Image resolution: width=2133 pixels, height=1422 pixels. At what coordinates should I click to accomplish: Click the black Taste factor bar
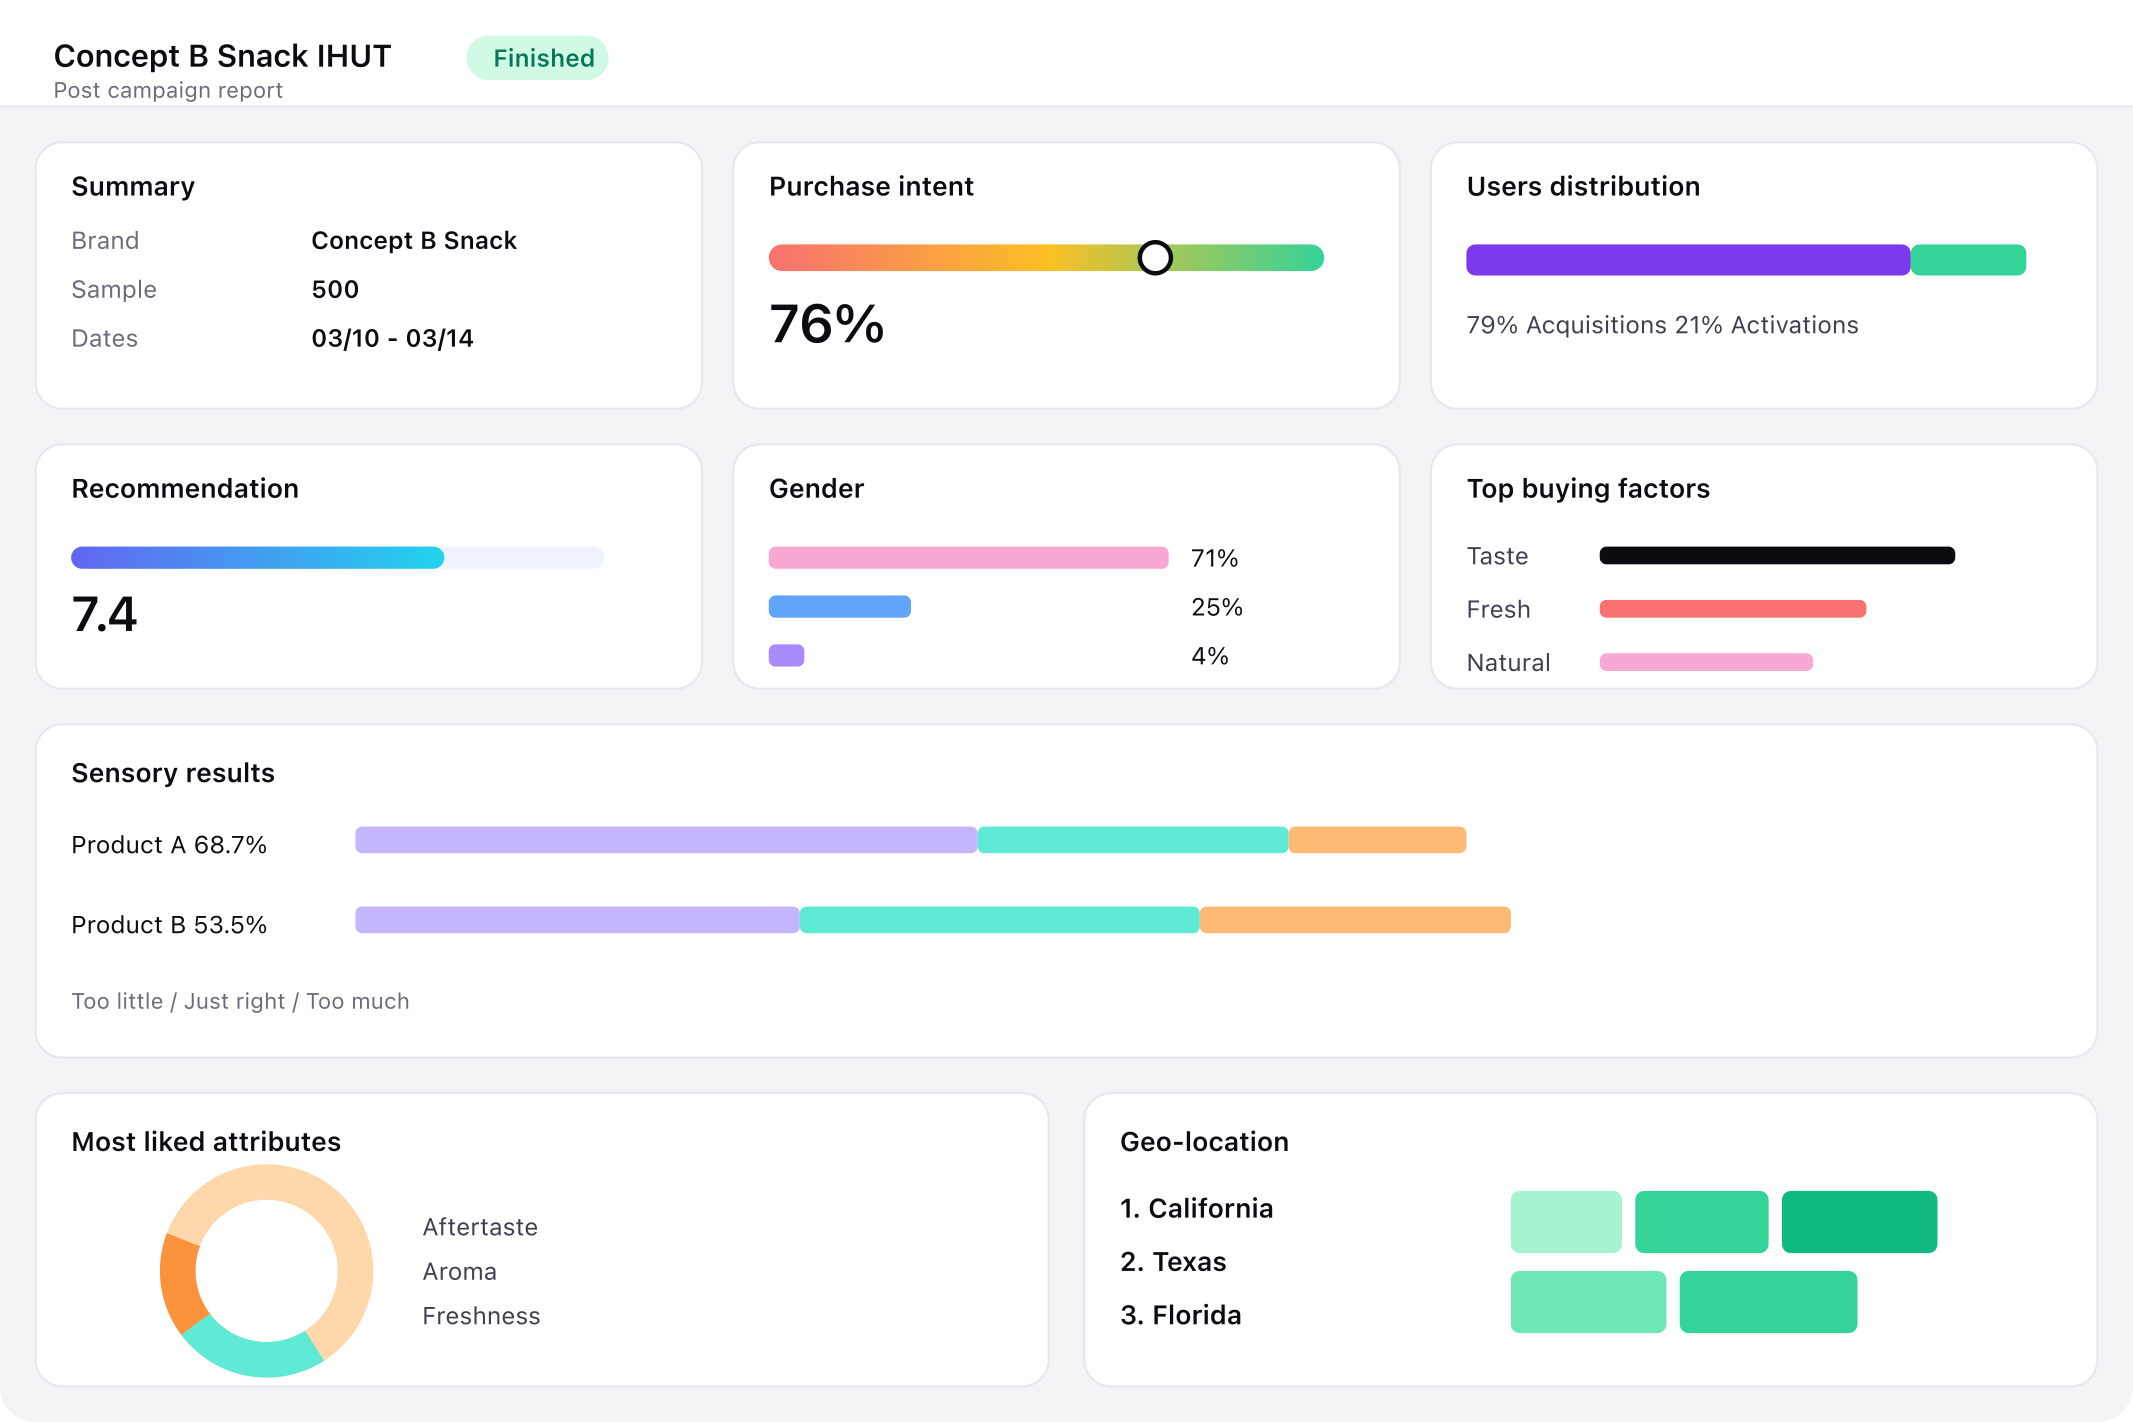point(1777,556)
